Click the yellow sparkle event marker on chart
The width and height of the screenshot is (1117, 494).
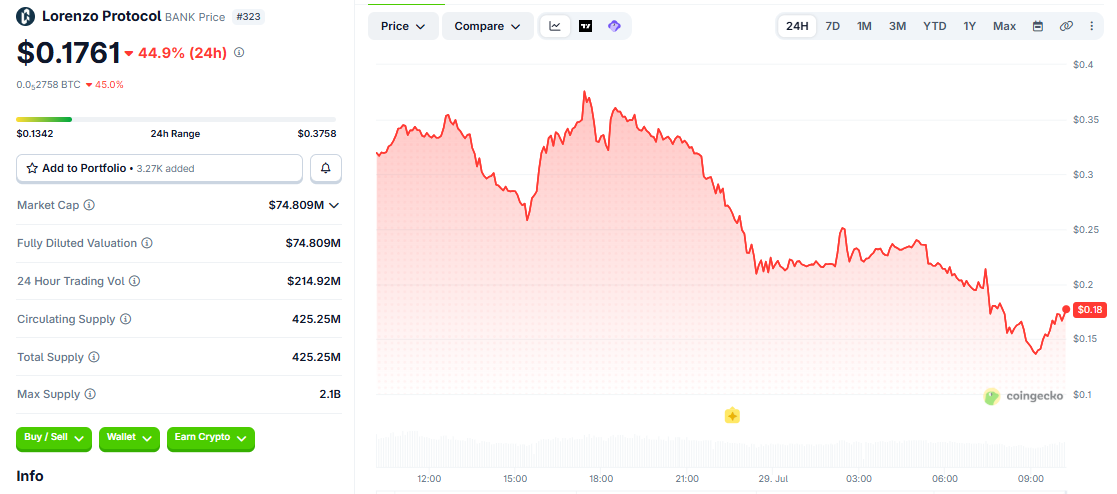tap(732, 416)
